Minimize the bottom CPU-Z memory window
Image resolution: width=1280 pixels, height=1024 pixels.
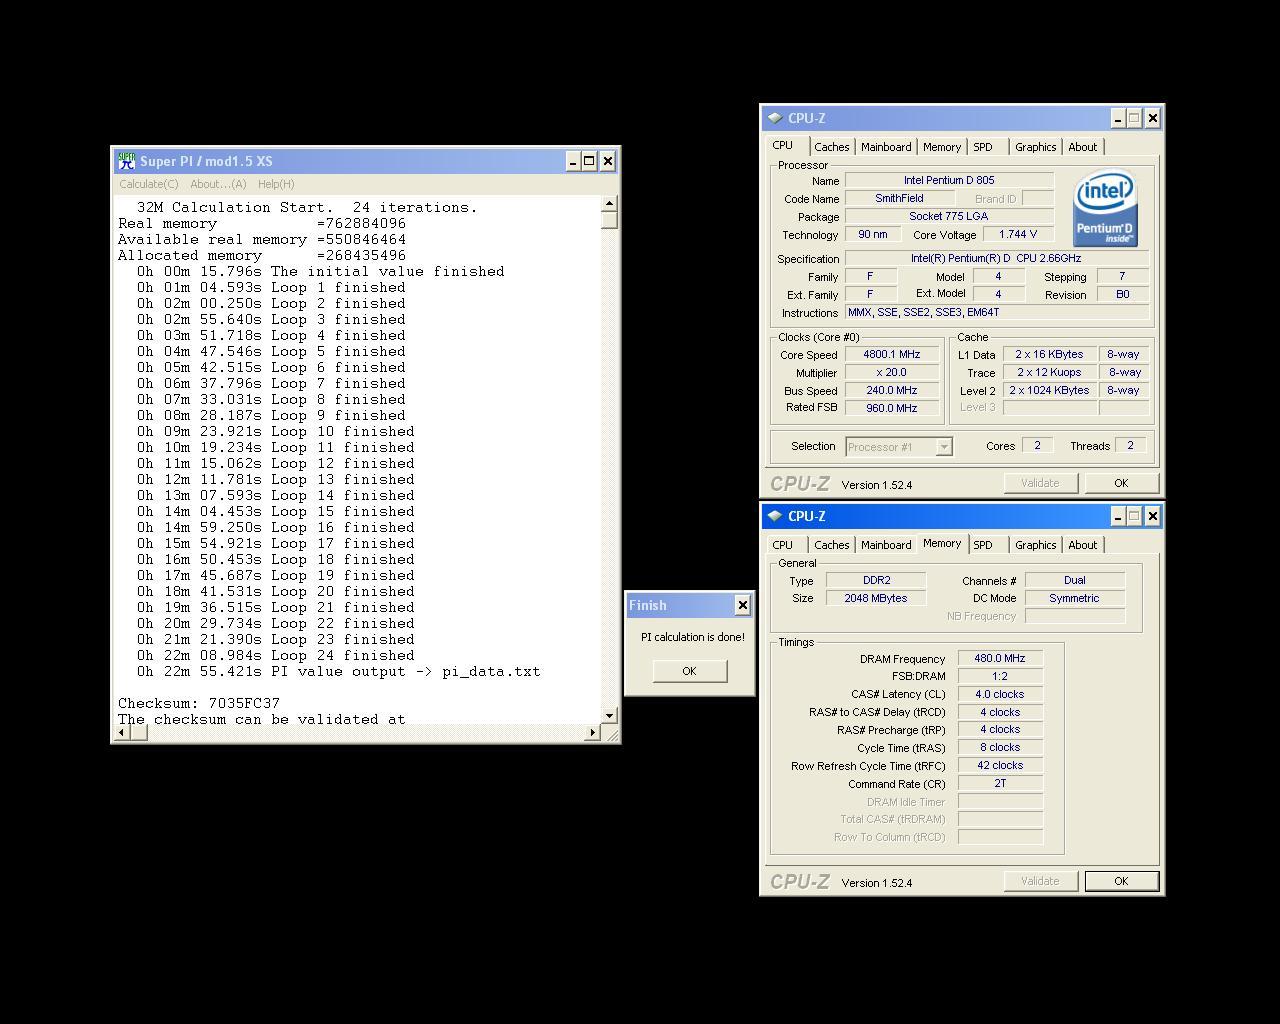[1118, 516]
